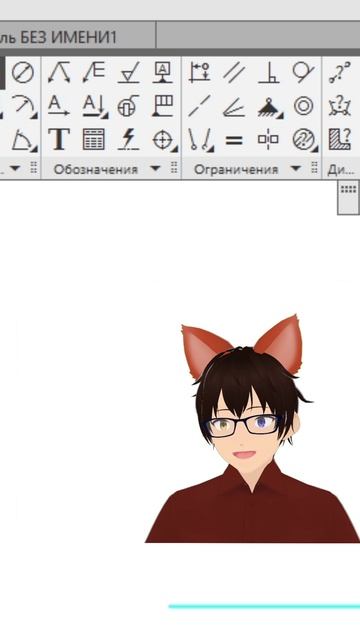The image size is (360, 640).
Task: Click the small dotted button below the toolbar
Action: [348, 198]
